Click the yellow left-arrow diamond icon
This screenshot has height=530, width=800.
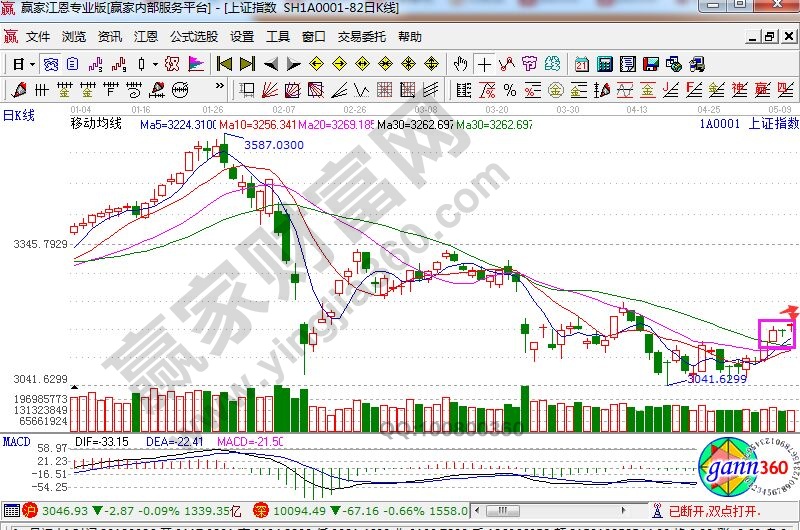click(x=317, y=64)
